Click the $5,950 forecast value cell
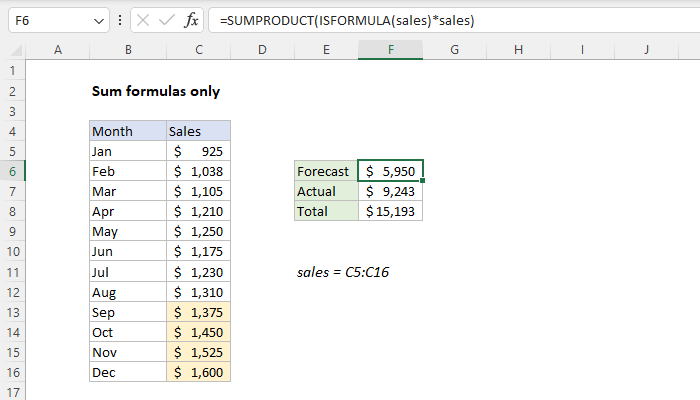The image size is (700, 400). tap(391, 171)
